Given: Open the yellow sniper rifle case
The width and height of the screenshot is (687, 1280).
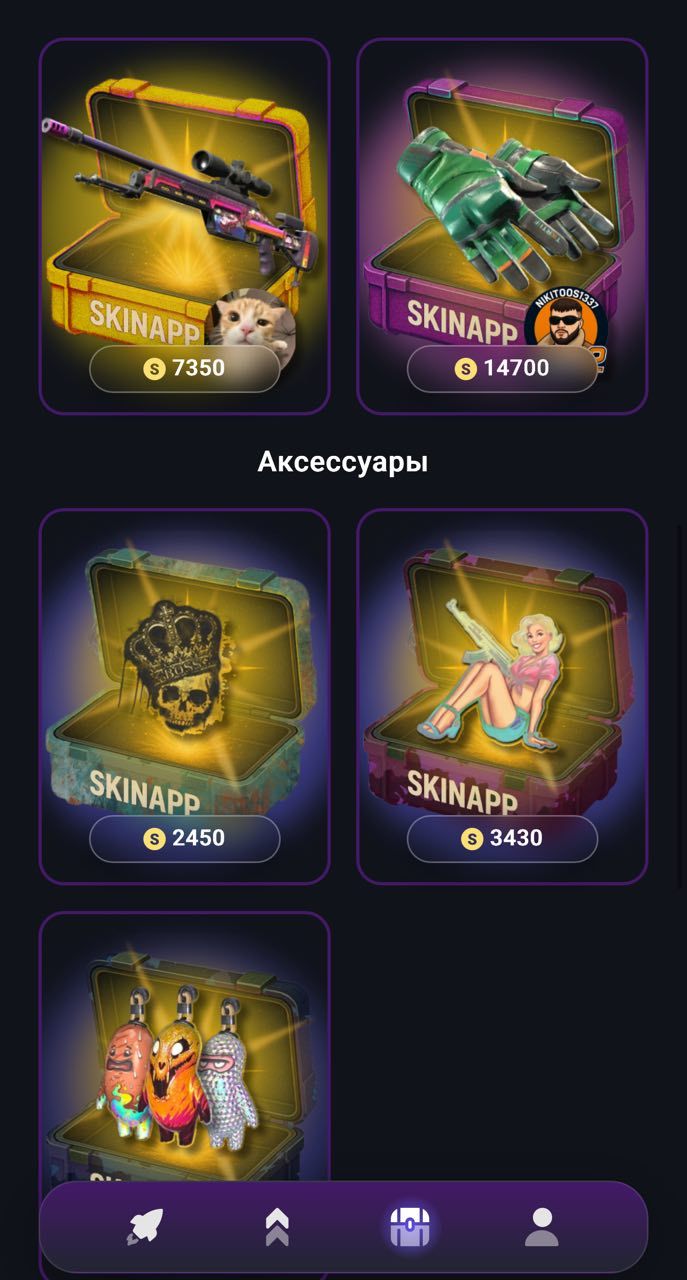Looking at the screenshot, I should (184, 226).
